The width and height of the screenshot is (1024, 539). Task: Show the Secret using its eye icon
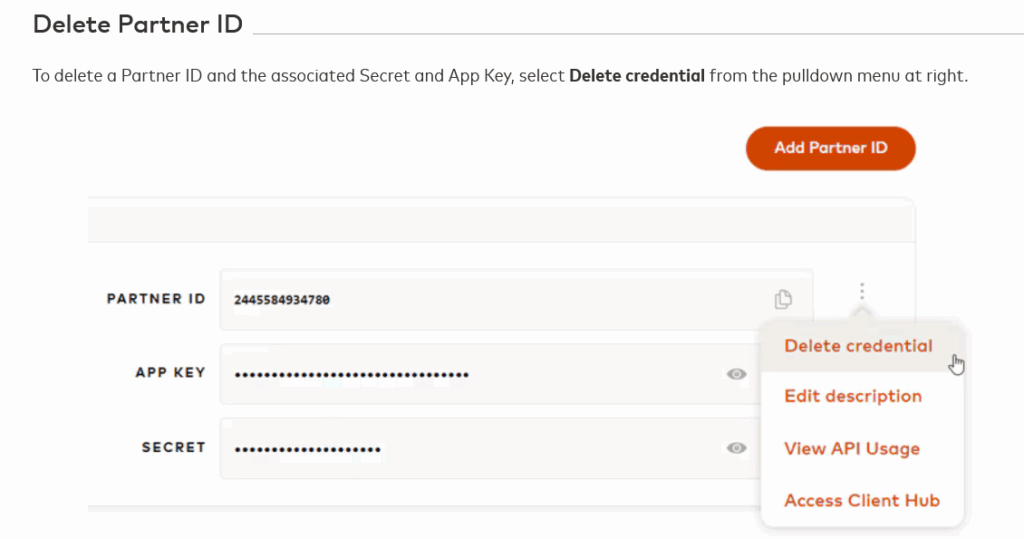tap(737, 448)
